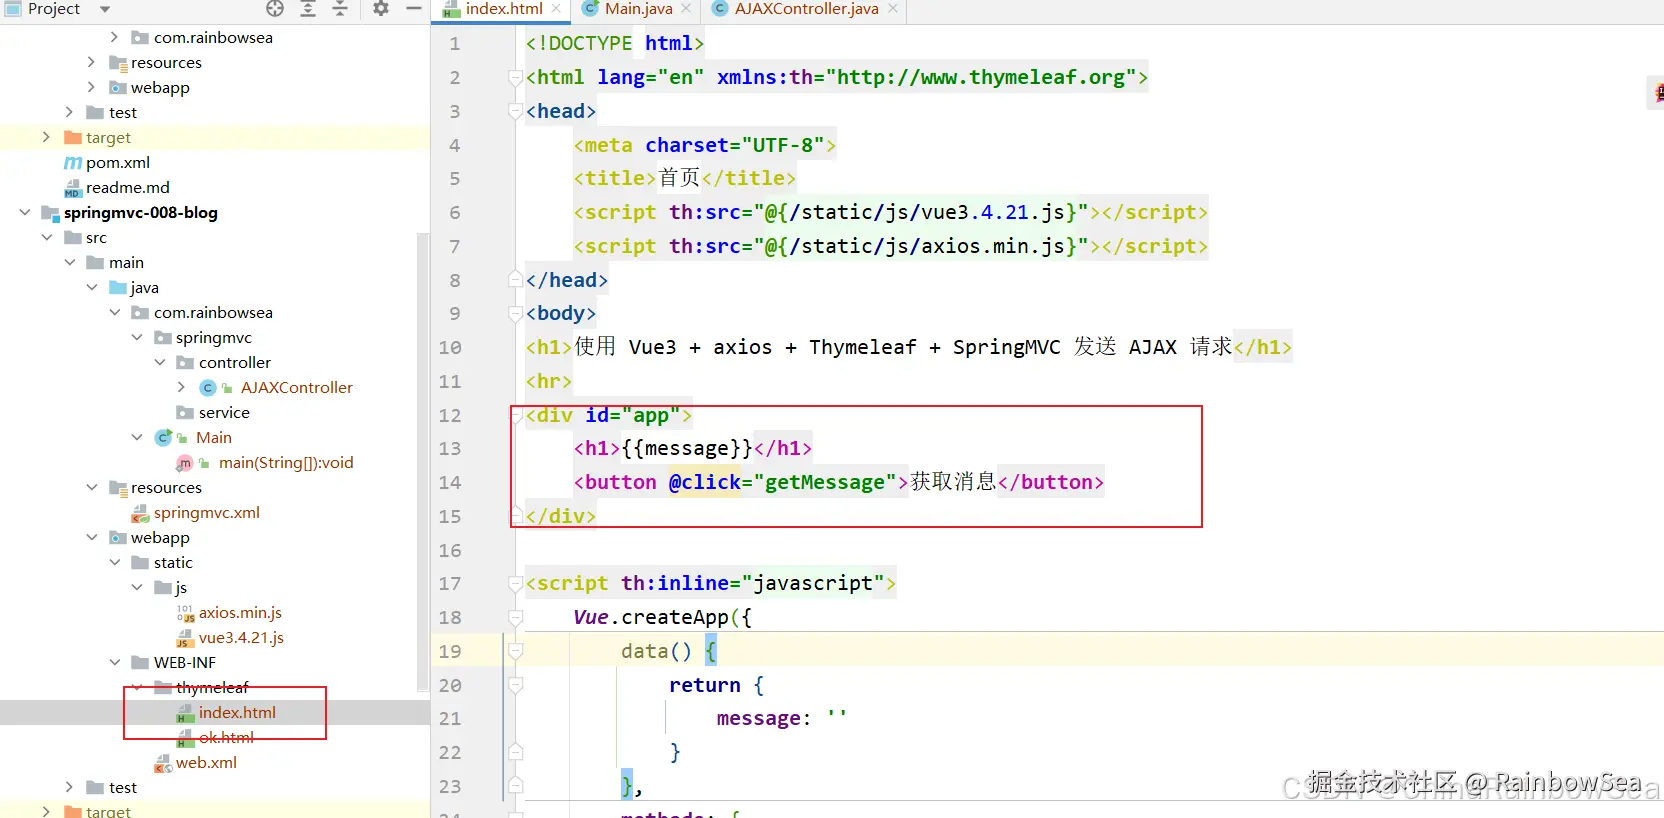
Task: Switch to the Main.java tab
Action: (637, 9)
